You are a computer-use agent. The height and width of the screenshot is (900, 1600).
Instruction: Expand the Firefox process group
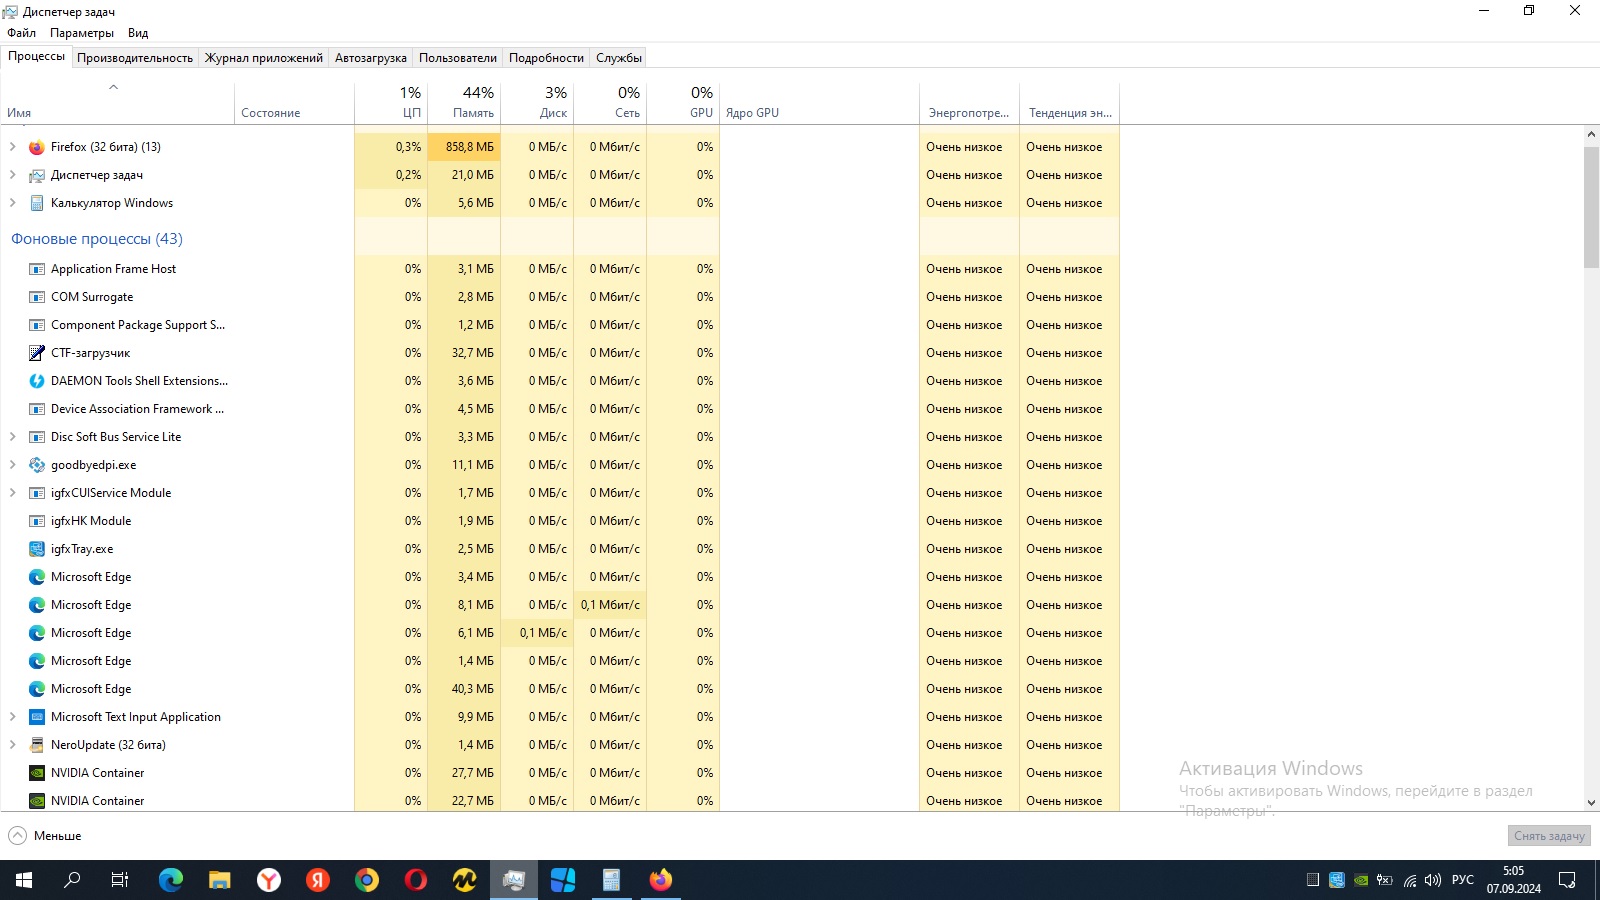point(13,147)
